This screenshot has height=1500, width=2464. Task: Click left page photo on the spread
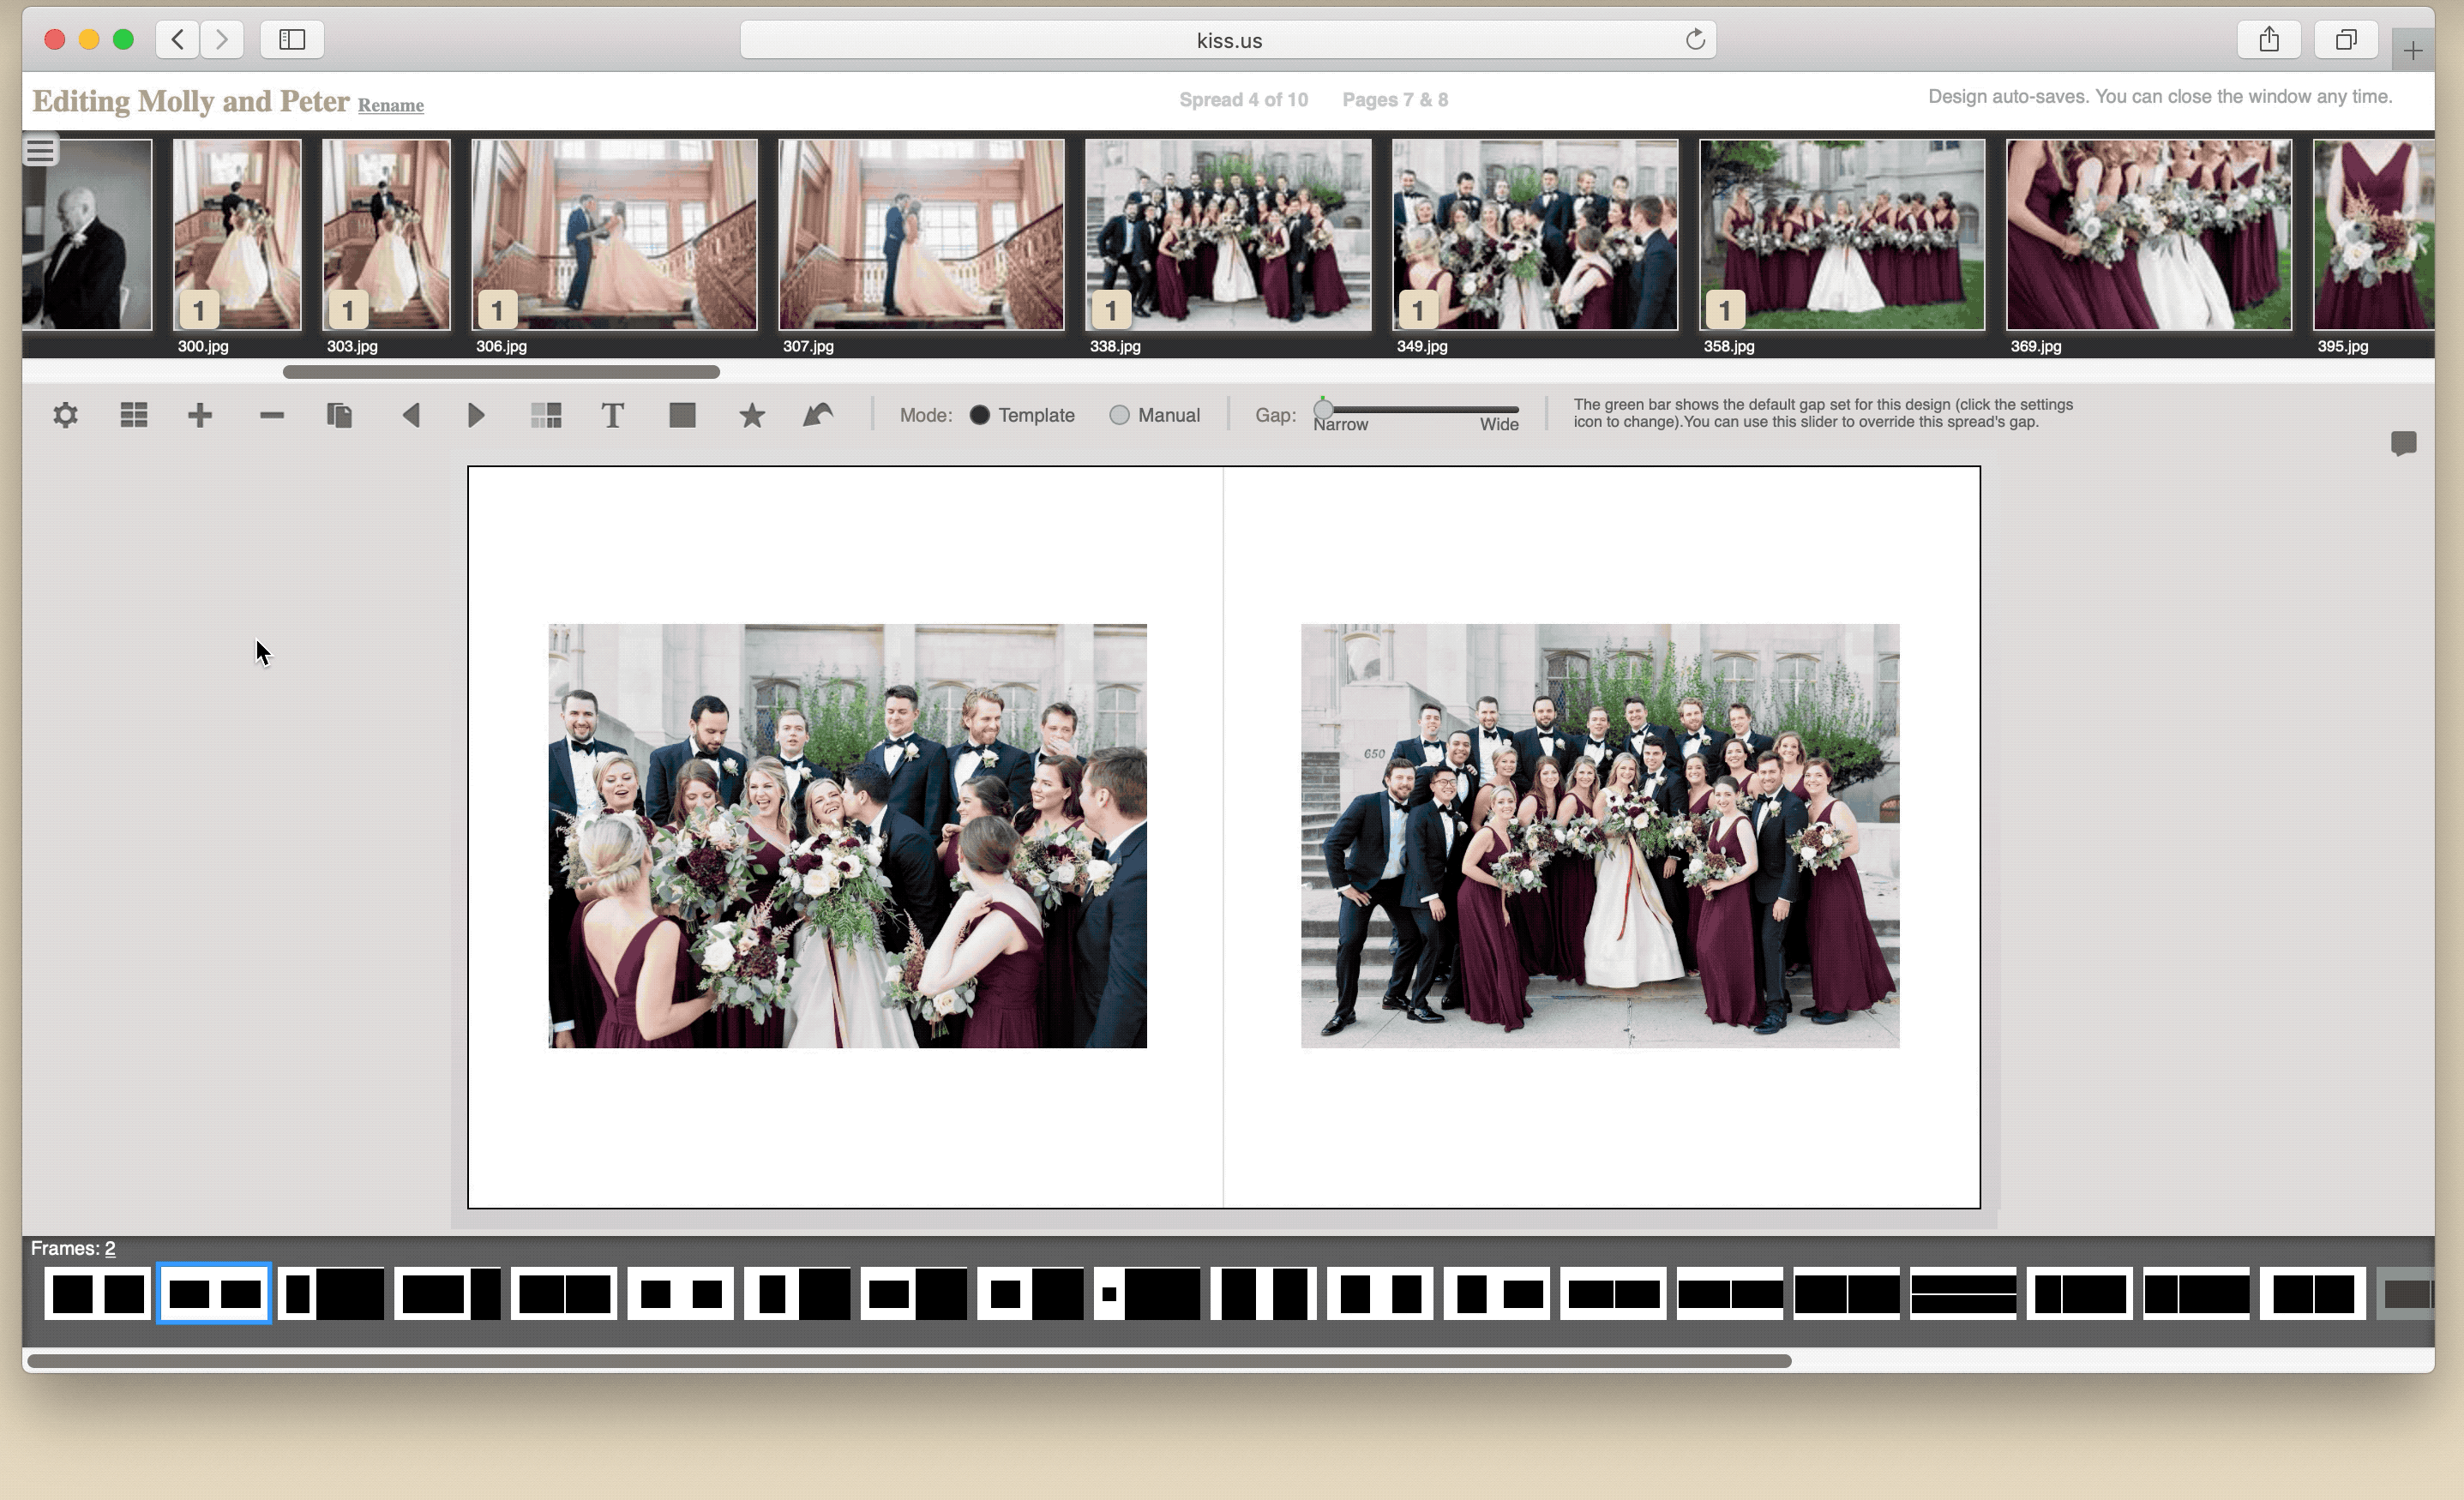pos(847,836)
